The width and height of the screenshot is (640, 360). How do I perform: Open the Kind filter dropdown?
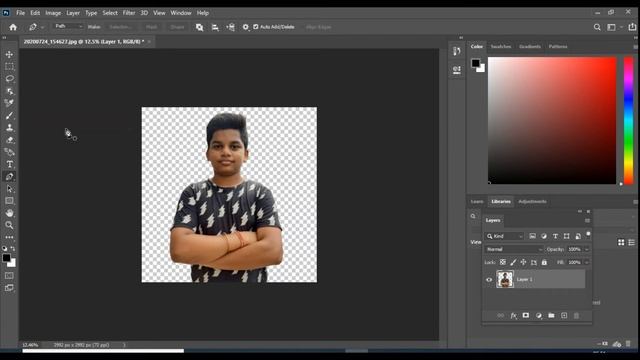pyautogui.click(x=504, y=236)
